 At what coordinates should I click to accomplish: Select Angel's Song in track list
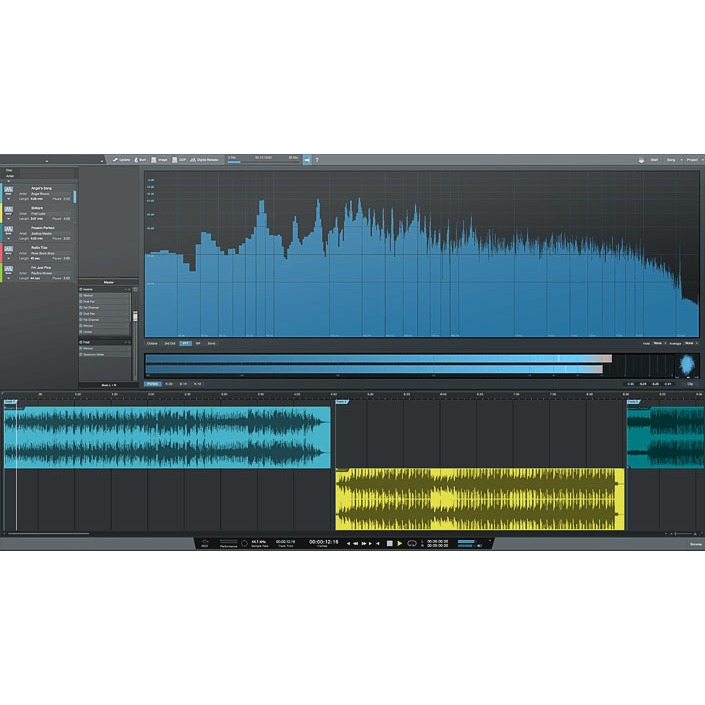(x=43, y=188)
